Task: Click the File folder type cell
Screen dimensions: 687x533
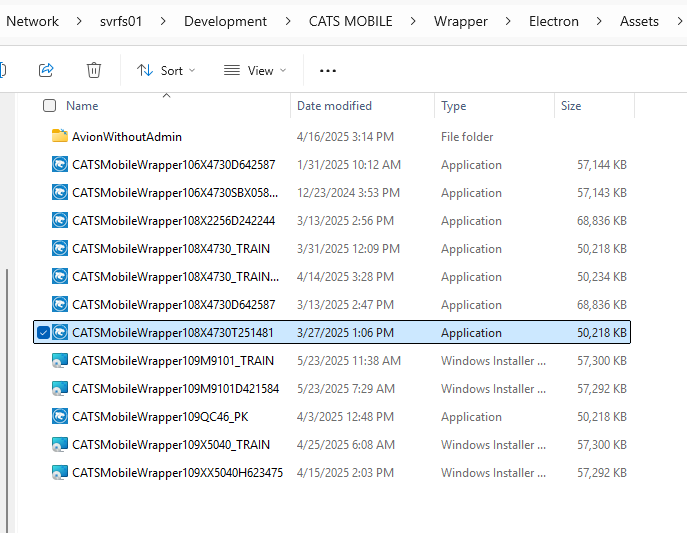Action: (x=467, y=137)
